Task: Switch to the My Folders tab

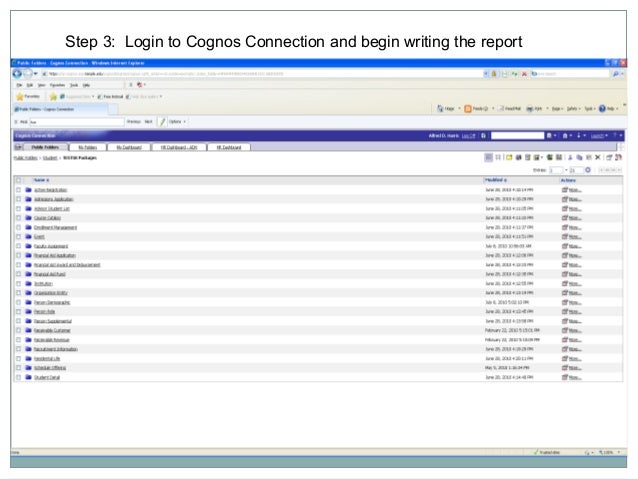Action: click(87, 147)
